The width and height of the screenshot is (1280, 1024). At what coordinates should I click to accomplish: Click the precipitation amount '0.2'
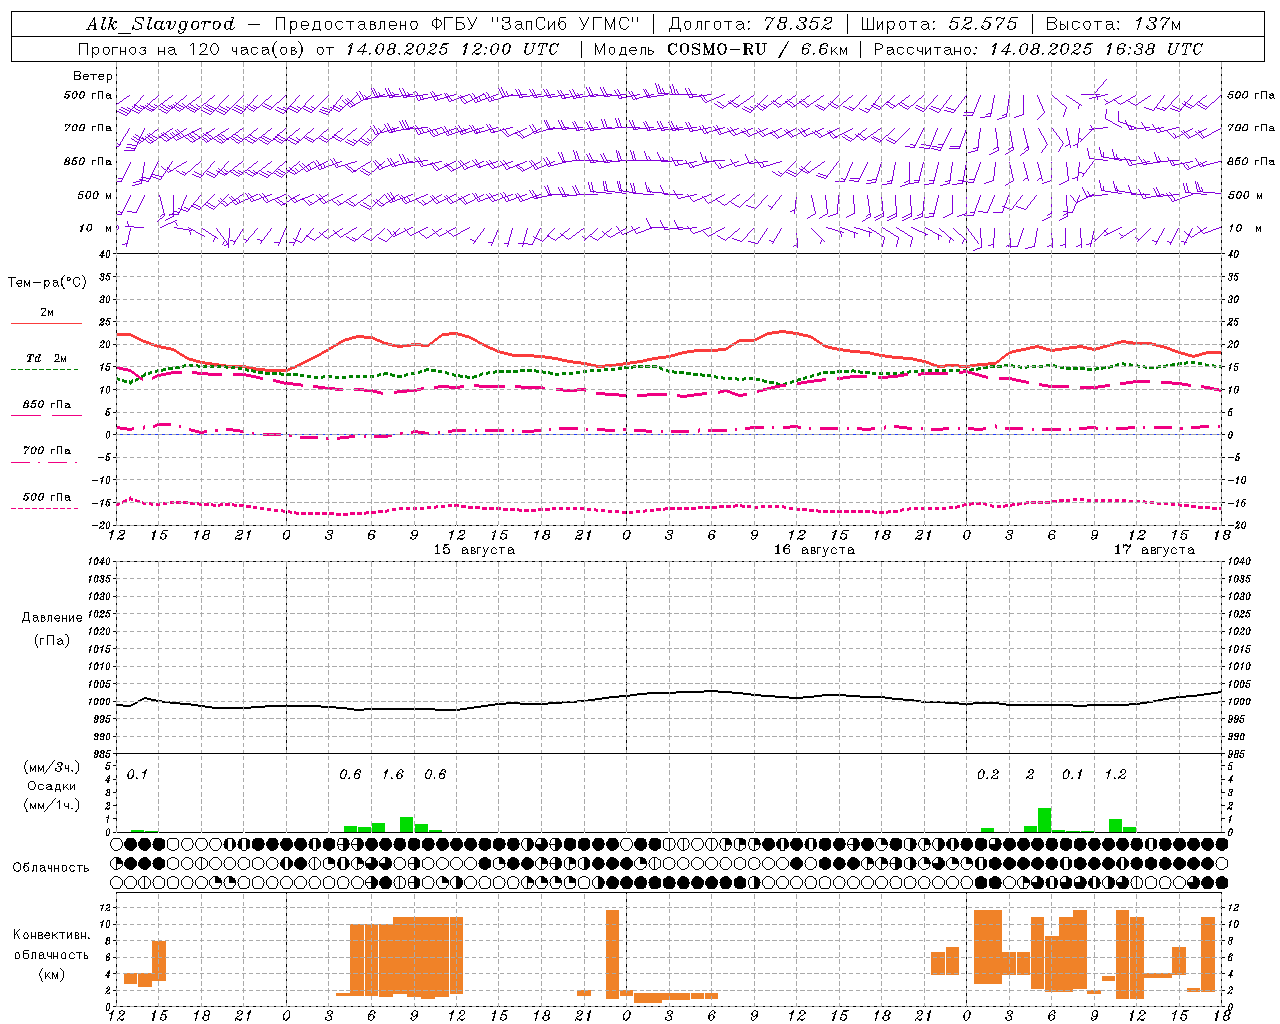[988, 774]
